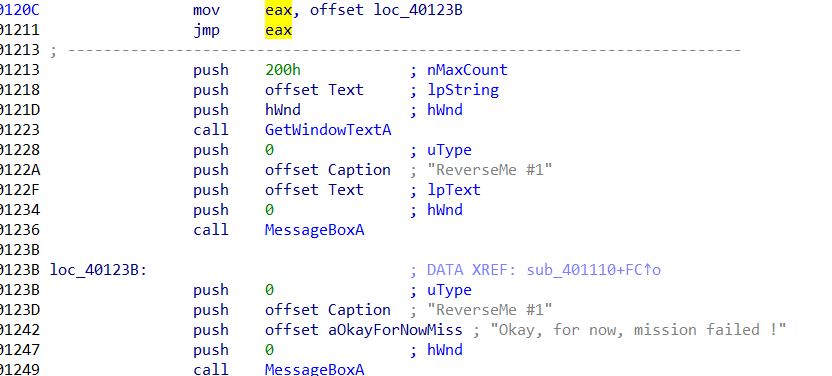Click second offset Caption below loc_40123B

click(328, 310)
